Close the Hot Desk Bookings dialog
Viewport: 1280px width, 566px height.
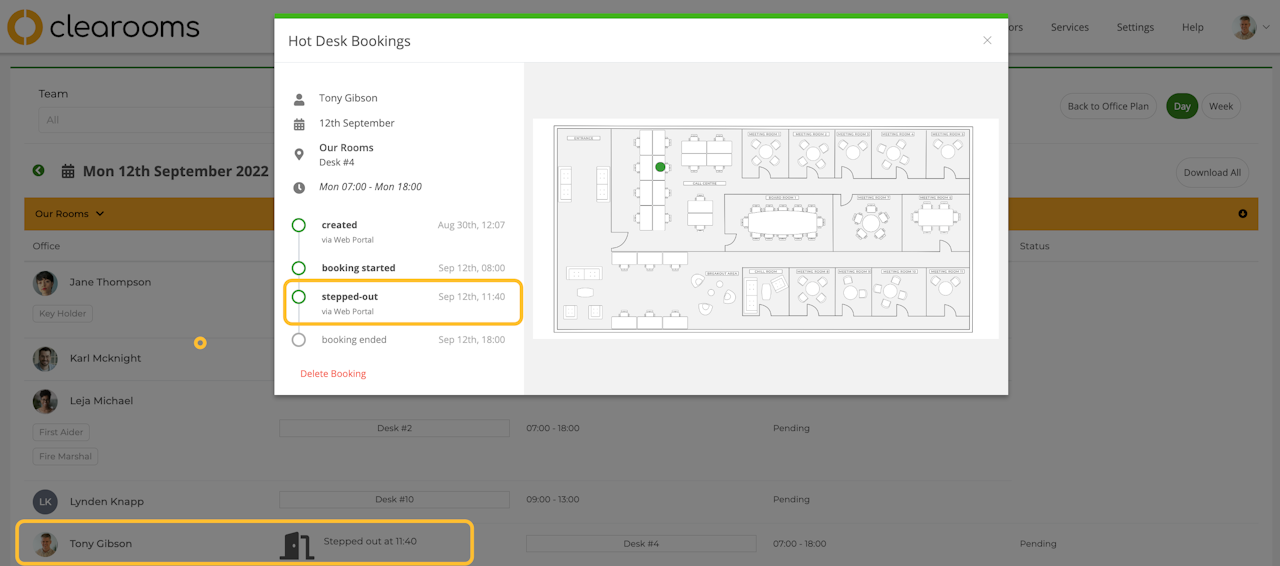pyautogui.click(x=987, y=40)
